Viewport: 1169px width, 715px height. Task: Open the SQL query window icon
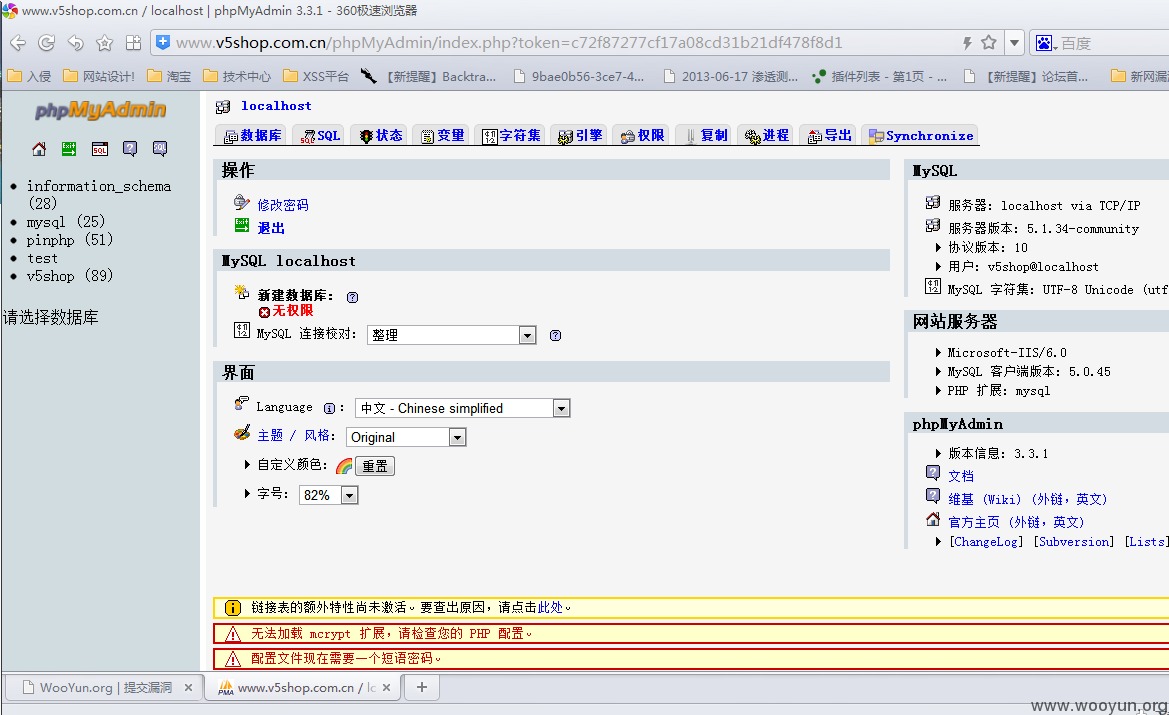click(100, 149)
